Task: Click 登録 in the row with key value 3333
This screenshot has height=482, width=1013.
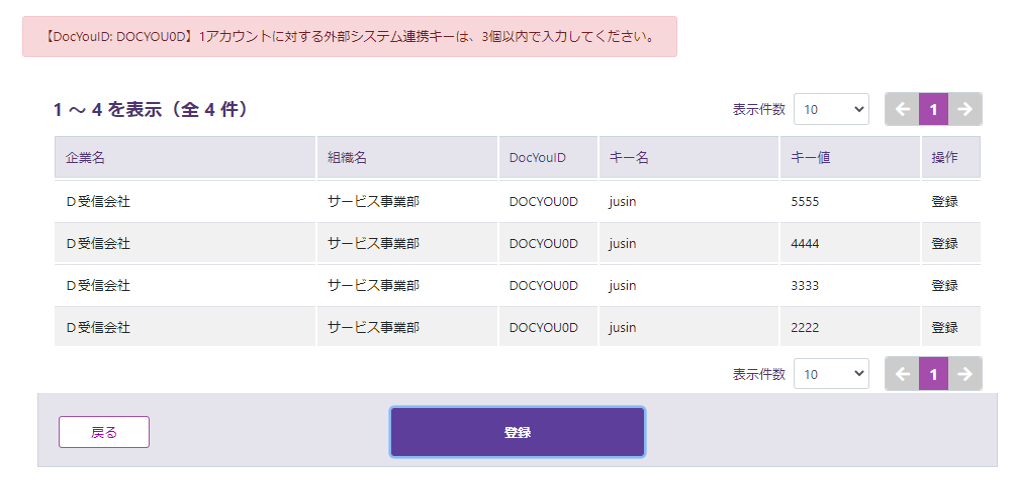Action: coord(944,285)
